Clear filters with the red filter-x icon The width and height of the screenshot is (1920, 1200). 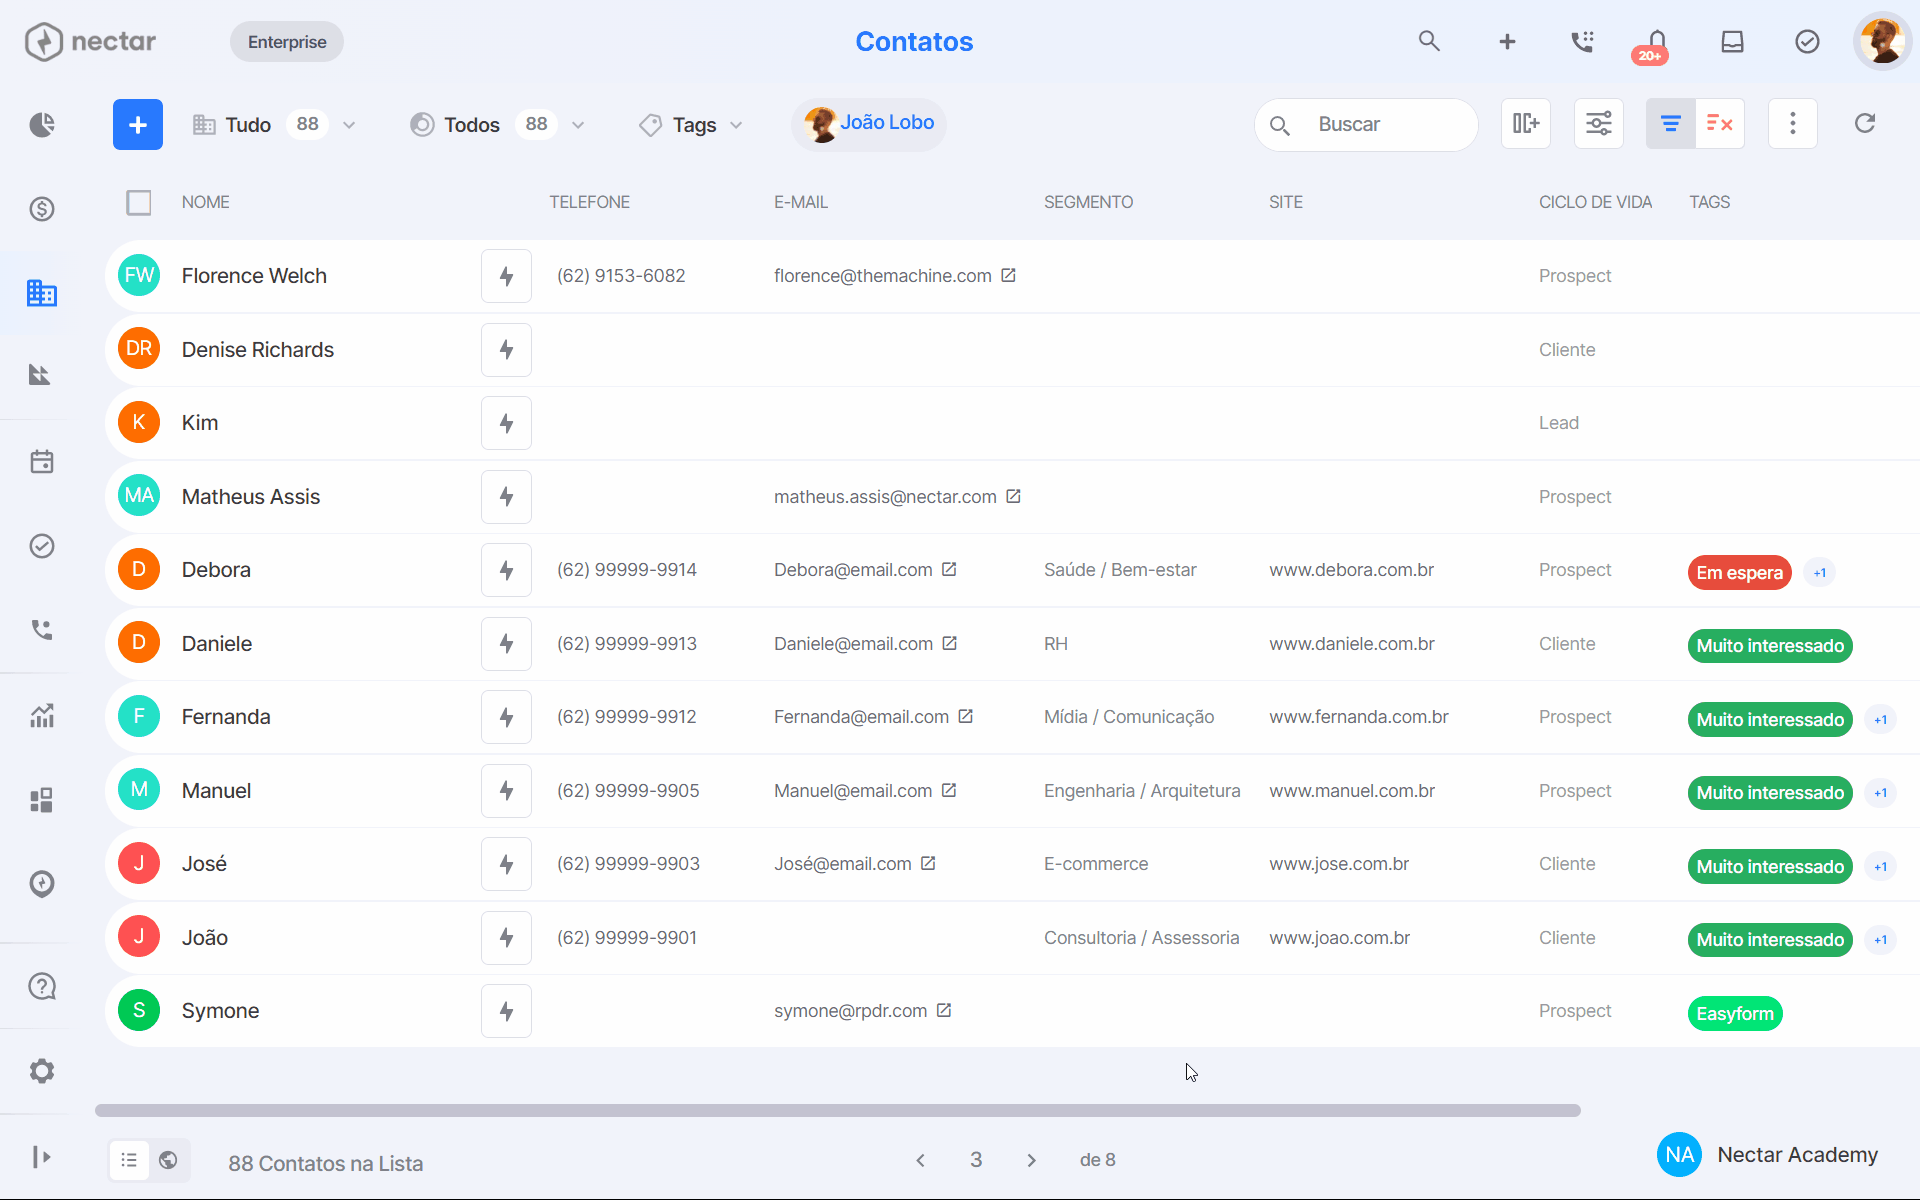pyautogui.click(x=1720, y=124)
